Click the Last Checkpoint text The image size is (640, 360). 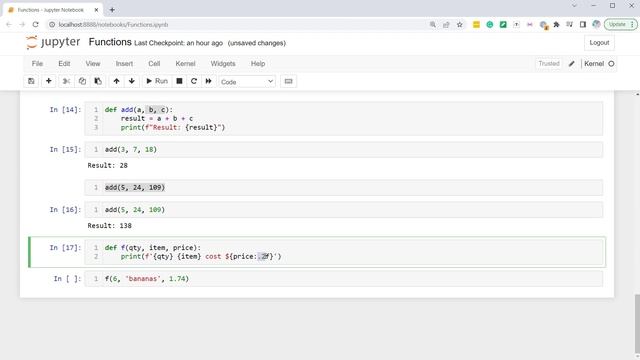tap(178, 43)
